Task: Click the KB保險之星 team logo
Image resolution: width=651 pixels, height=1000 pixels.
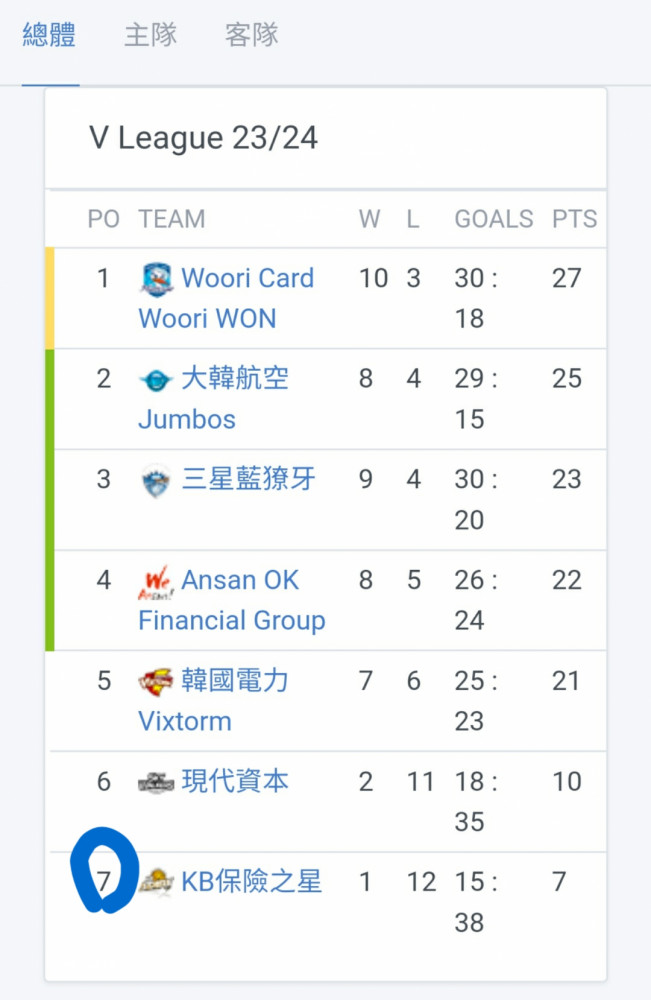Action: tap(156, 883)
